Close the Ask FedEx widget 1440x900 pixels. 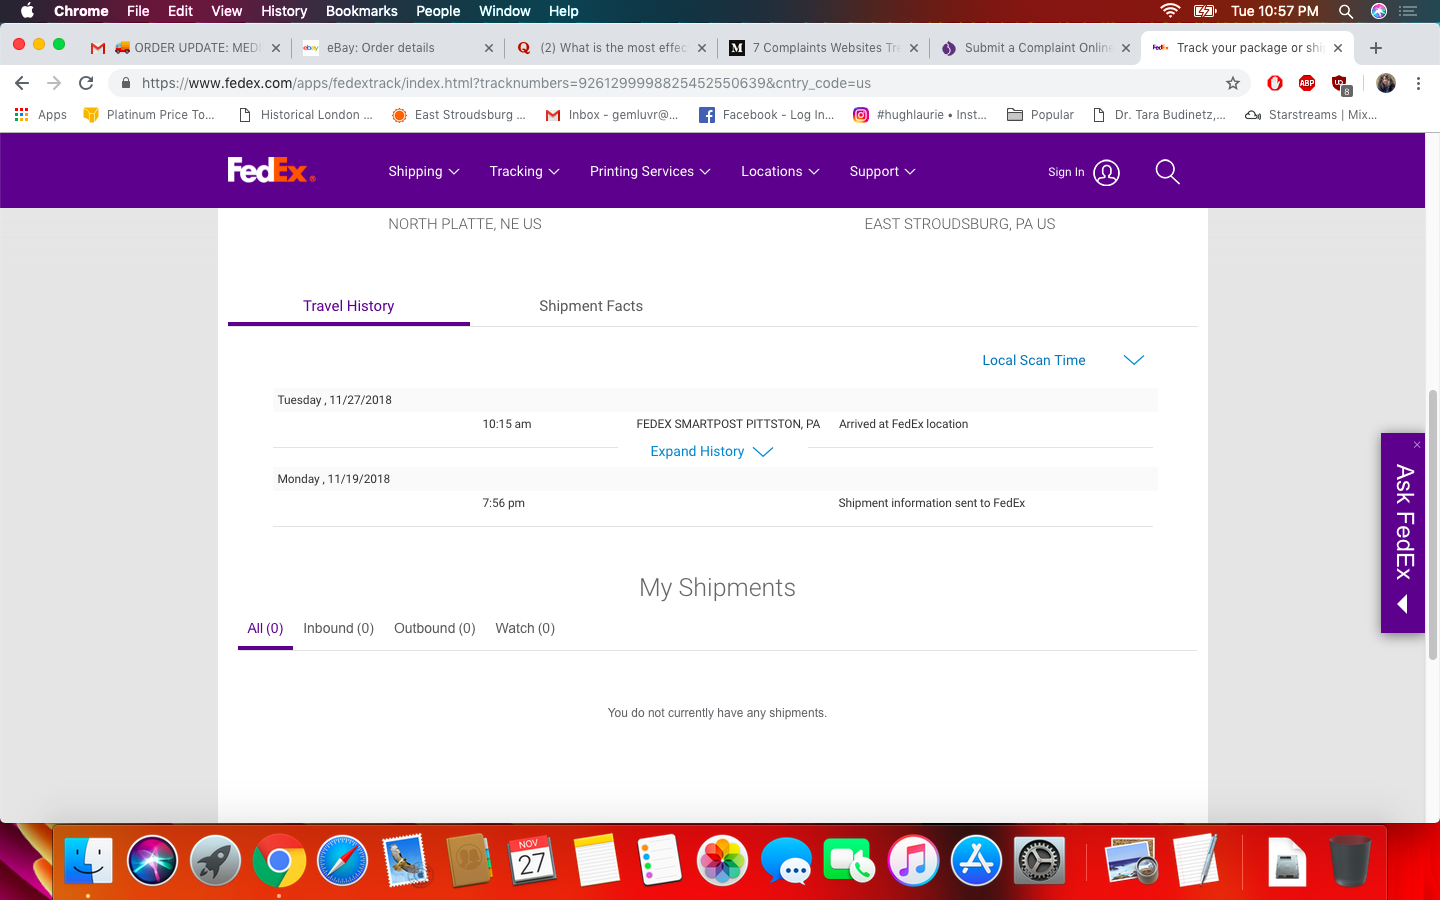1417,444
